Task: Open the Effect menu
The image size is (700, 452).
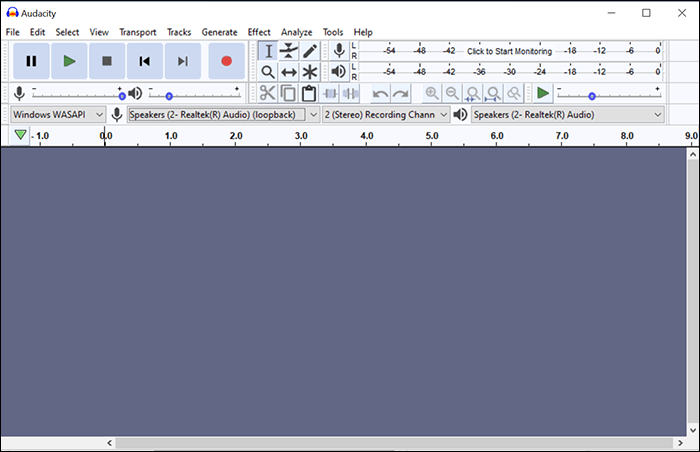Action: [x=259, y=32]
